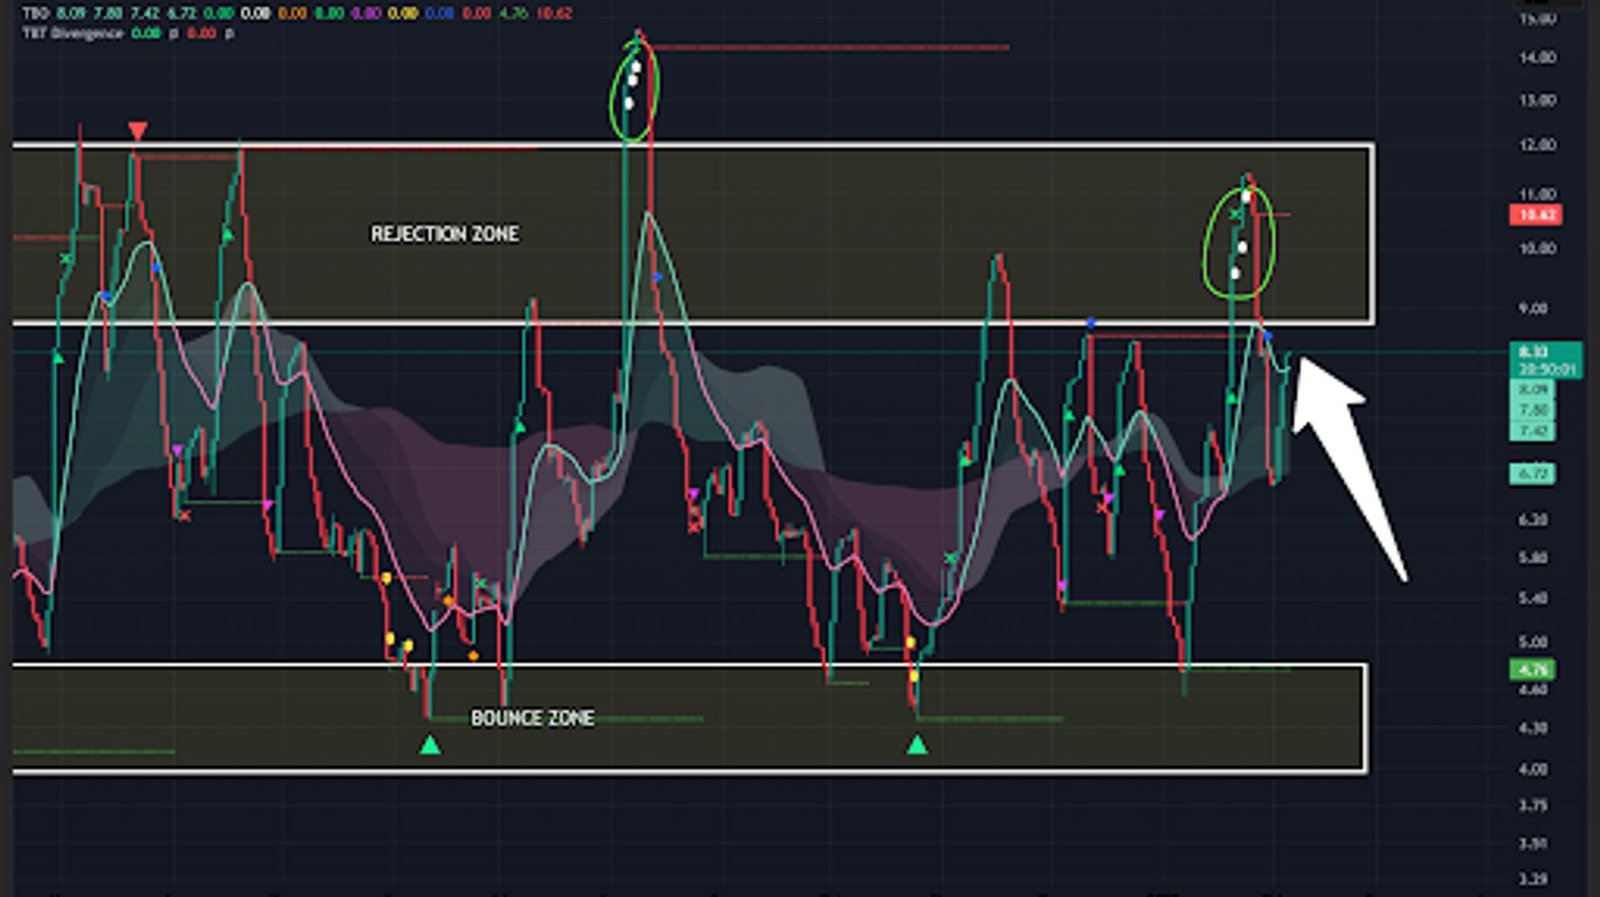Image resolution: width=1600 pixels, height=897 pixels.
Task: Click the right green up-triangle in Bounce Zone
Action: pyautogui.click(x=917, y=744)
